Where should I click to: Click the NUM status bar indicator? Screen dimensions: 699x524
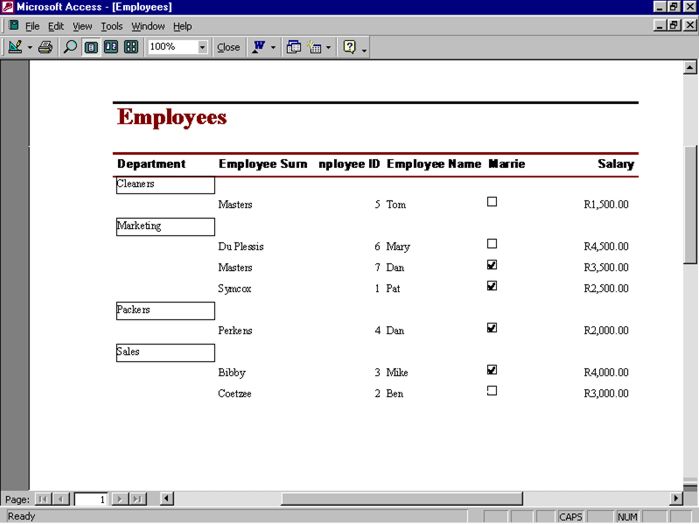tap(627, 517)
